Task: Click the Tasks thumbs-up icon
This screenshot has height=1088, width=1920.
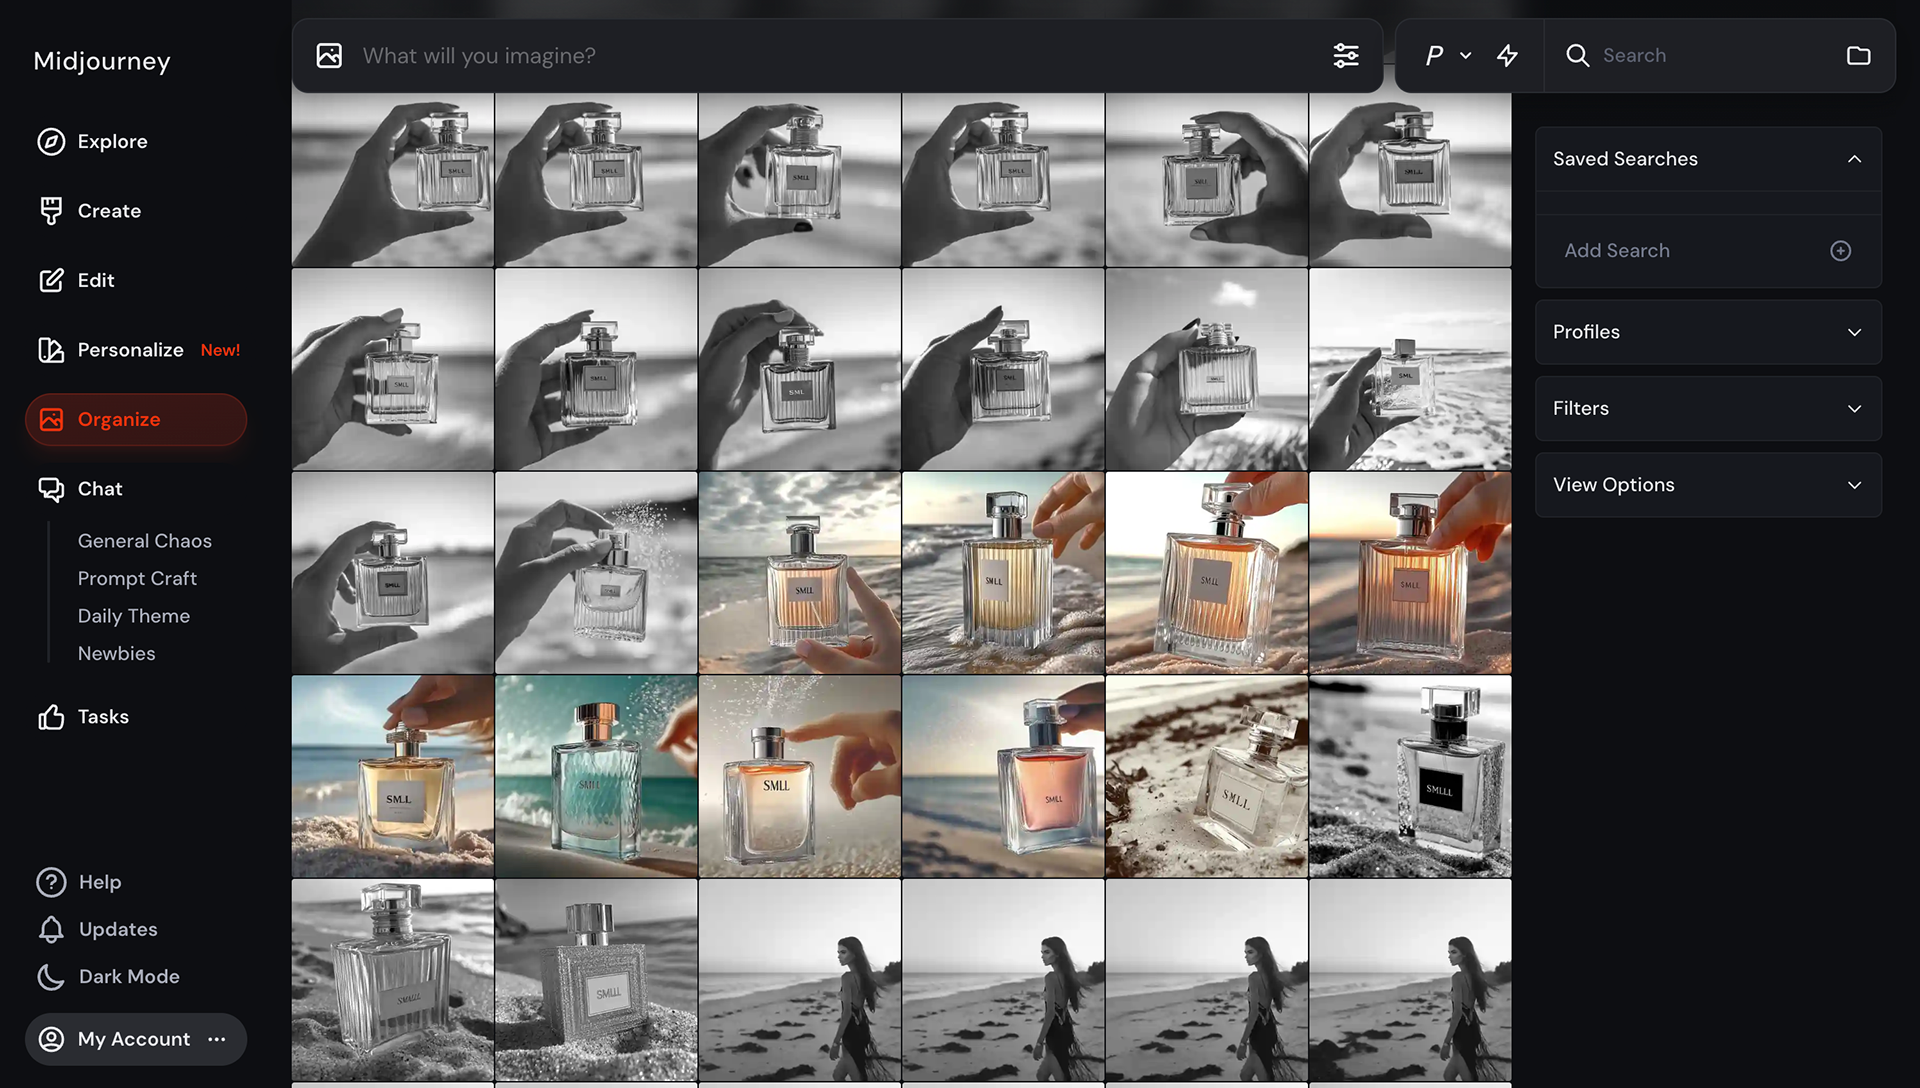Action: pos(51,717)
